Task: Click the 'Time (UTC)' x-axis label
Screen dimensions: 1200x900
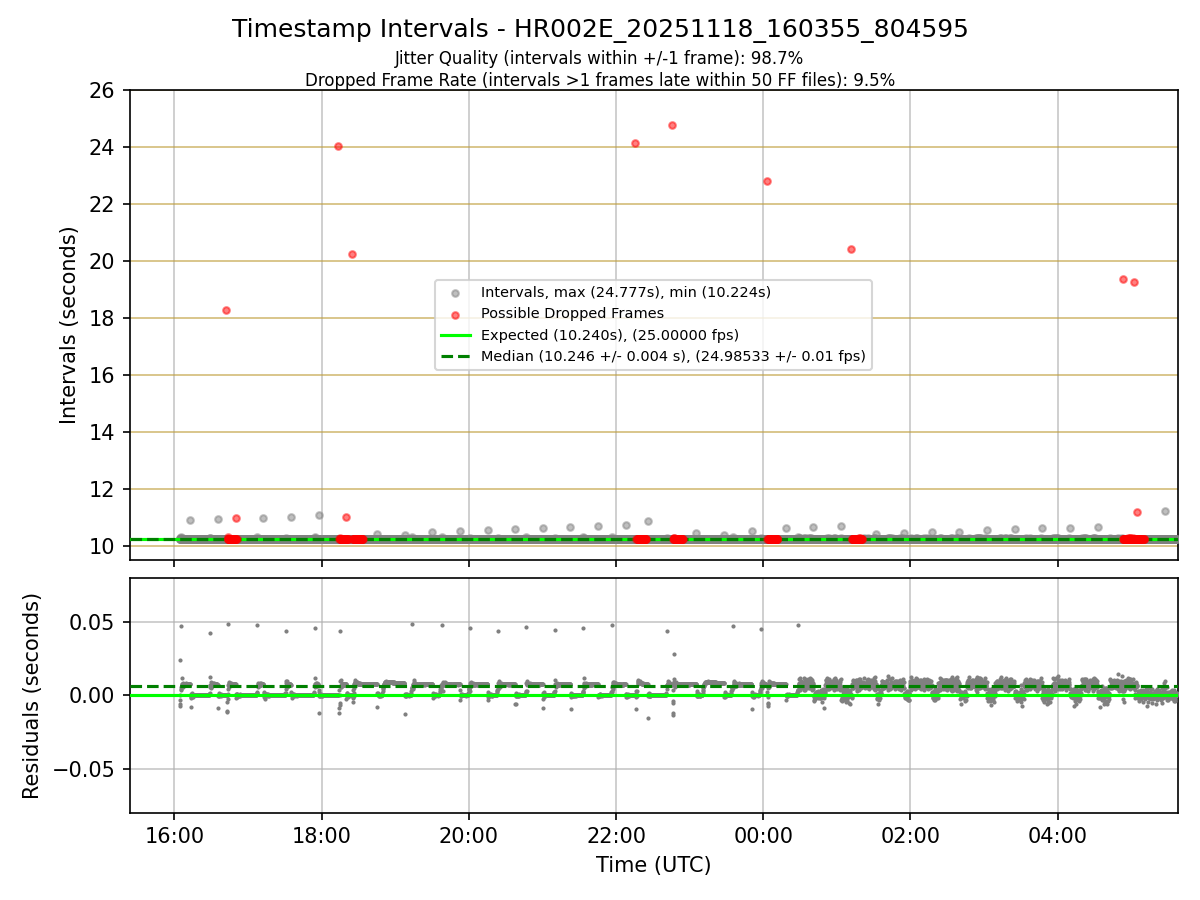Action: 654,865
